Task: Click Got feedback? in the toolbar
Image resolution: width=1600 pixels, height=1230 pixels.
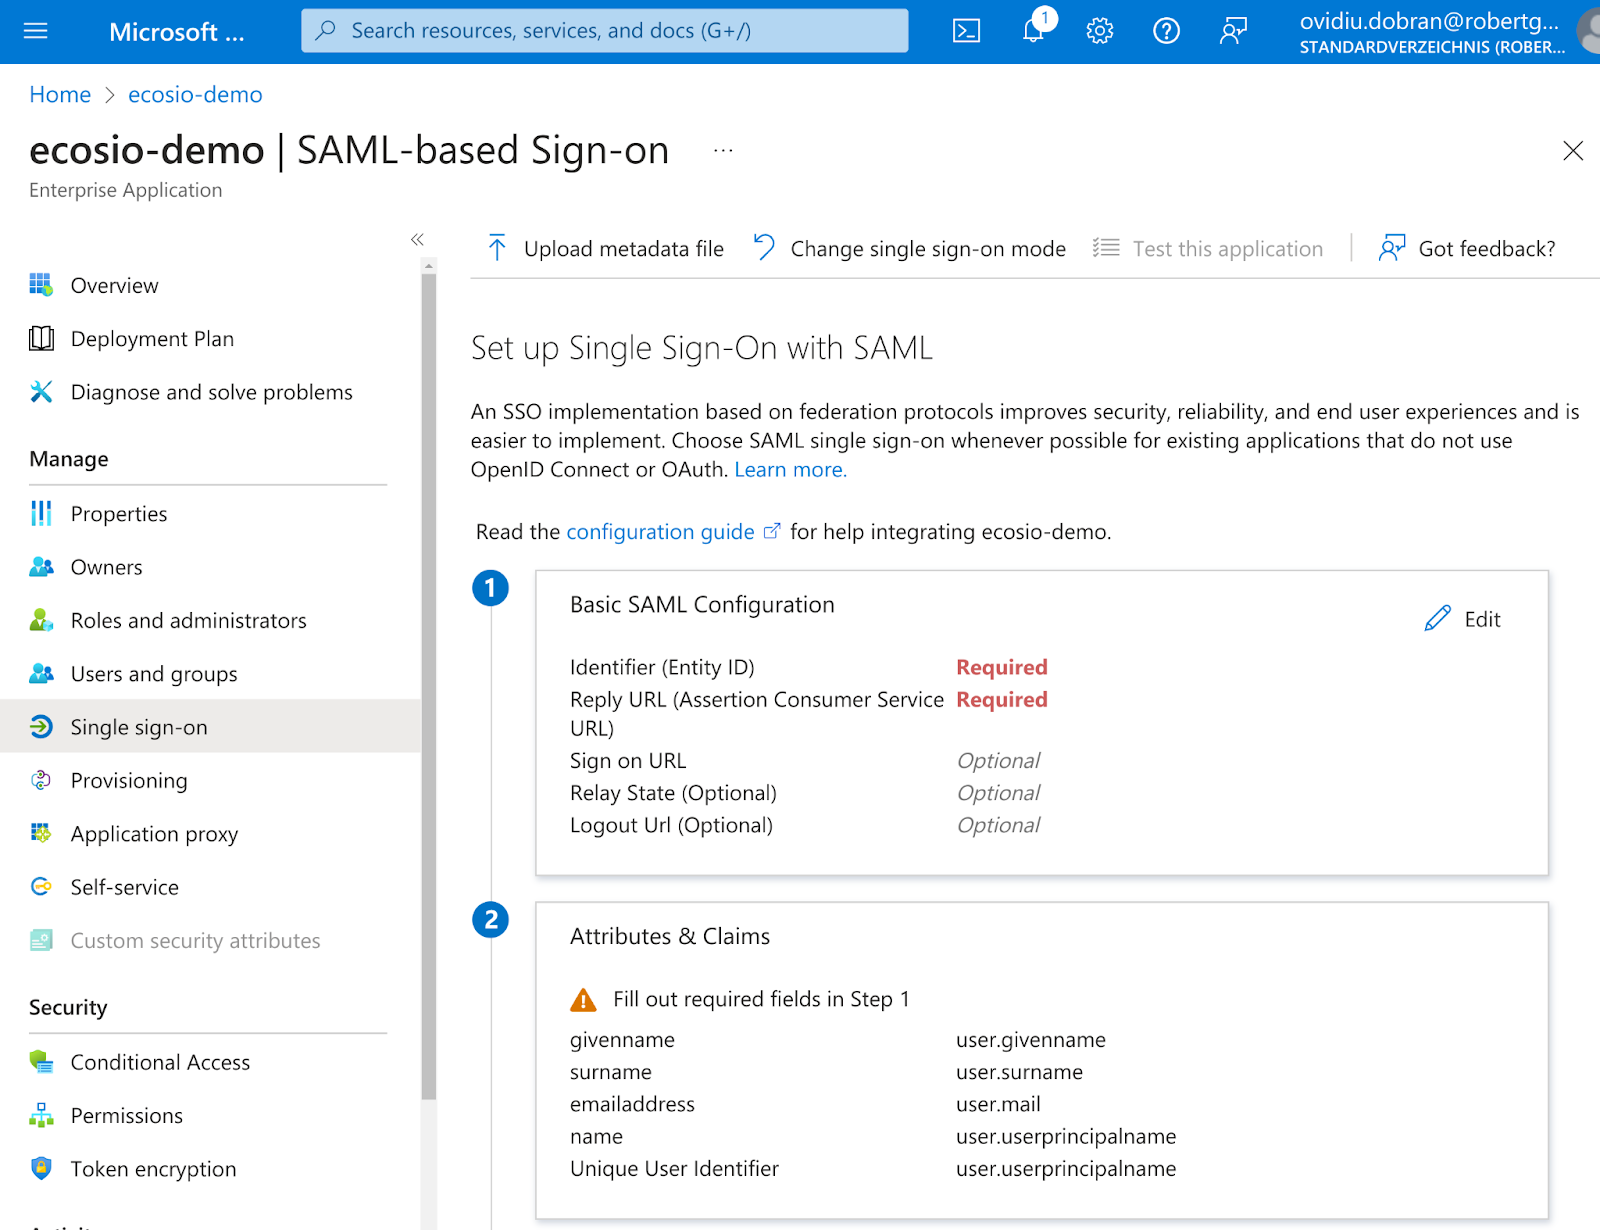Action: (1467, 248)
